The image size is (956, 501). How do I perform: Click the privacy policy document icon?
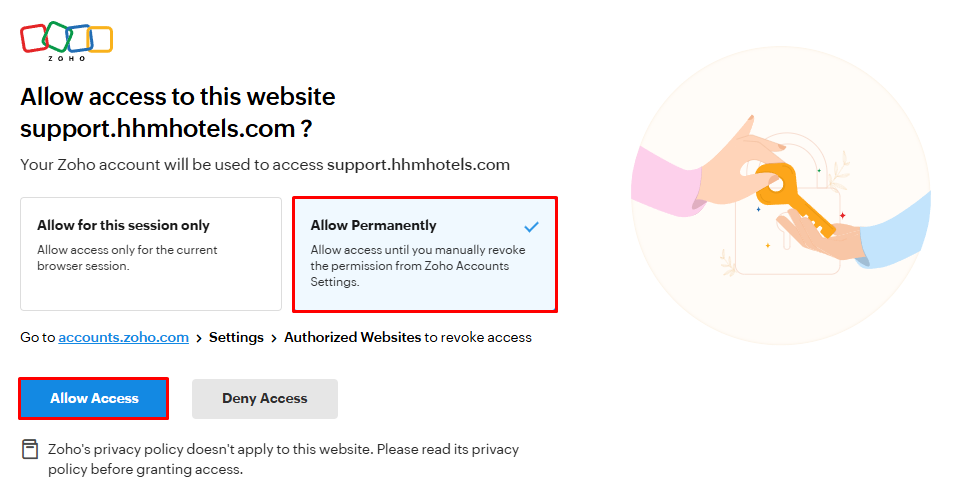click(30, 449)
